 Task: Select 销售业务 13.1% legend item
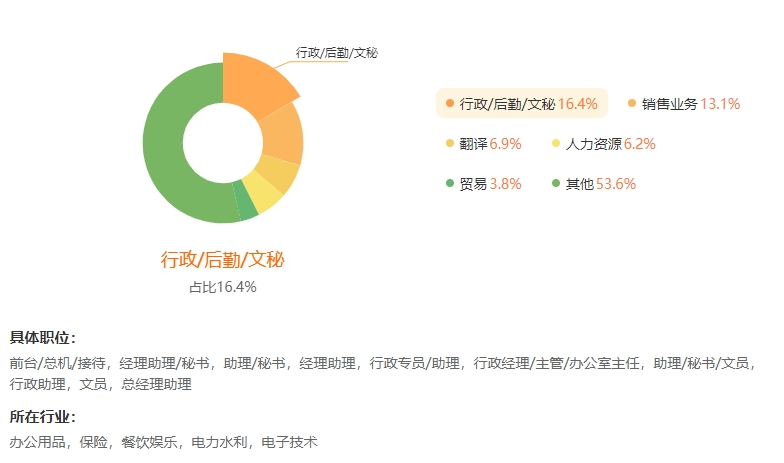pyautogui.click(x=684, y=104)
